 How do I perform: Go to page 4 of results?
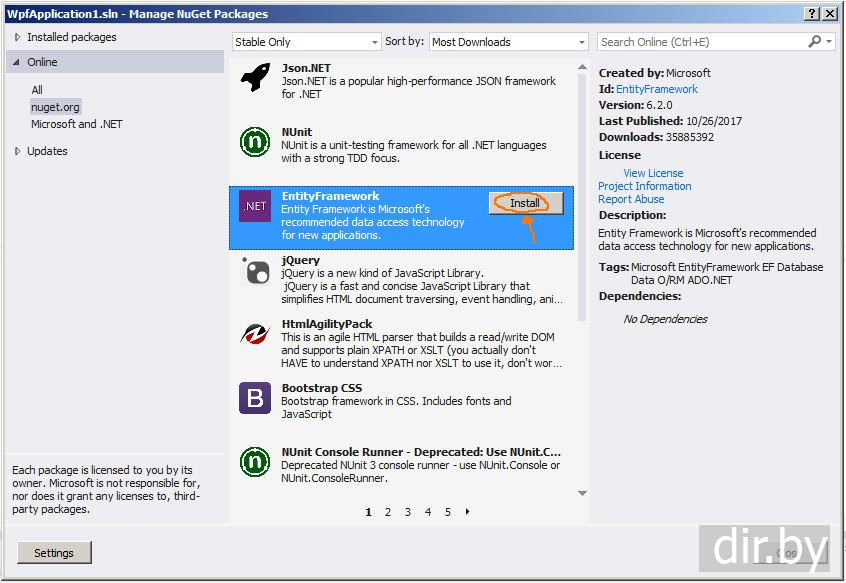tap(427, 512)
